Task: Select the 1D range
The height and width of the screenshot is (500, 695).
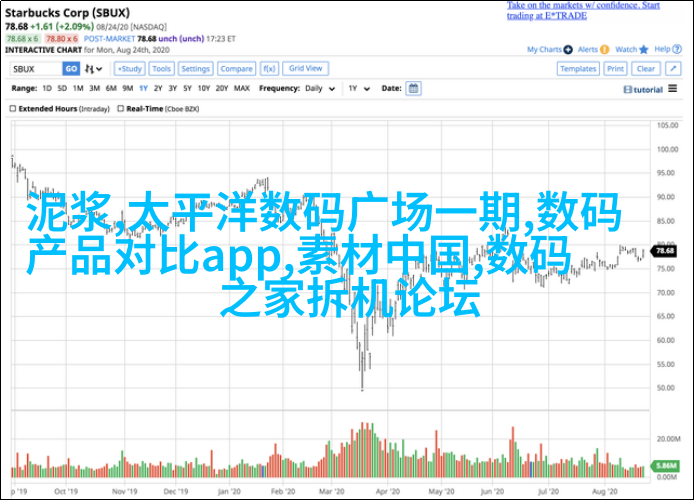Action: point(47,89)
